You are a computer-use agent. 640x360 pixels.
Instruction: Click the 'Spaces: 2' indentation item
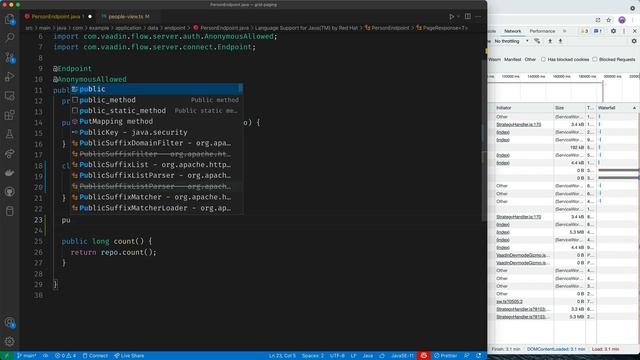click(313, 356)
